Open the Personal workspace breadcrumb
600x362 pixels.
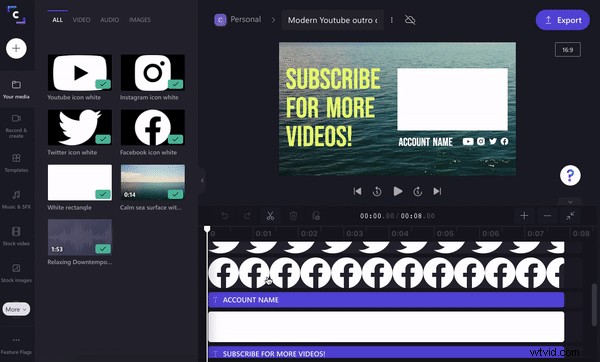238,20
